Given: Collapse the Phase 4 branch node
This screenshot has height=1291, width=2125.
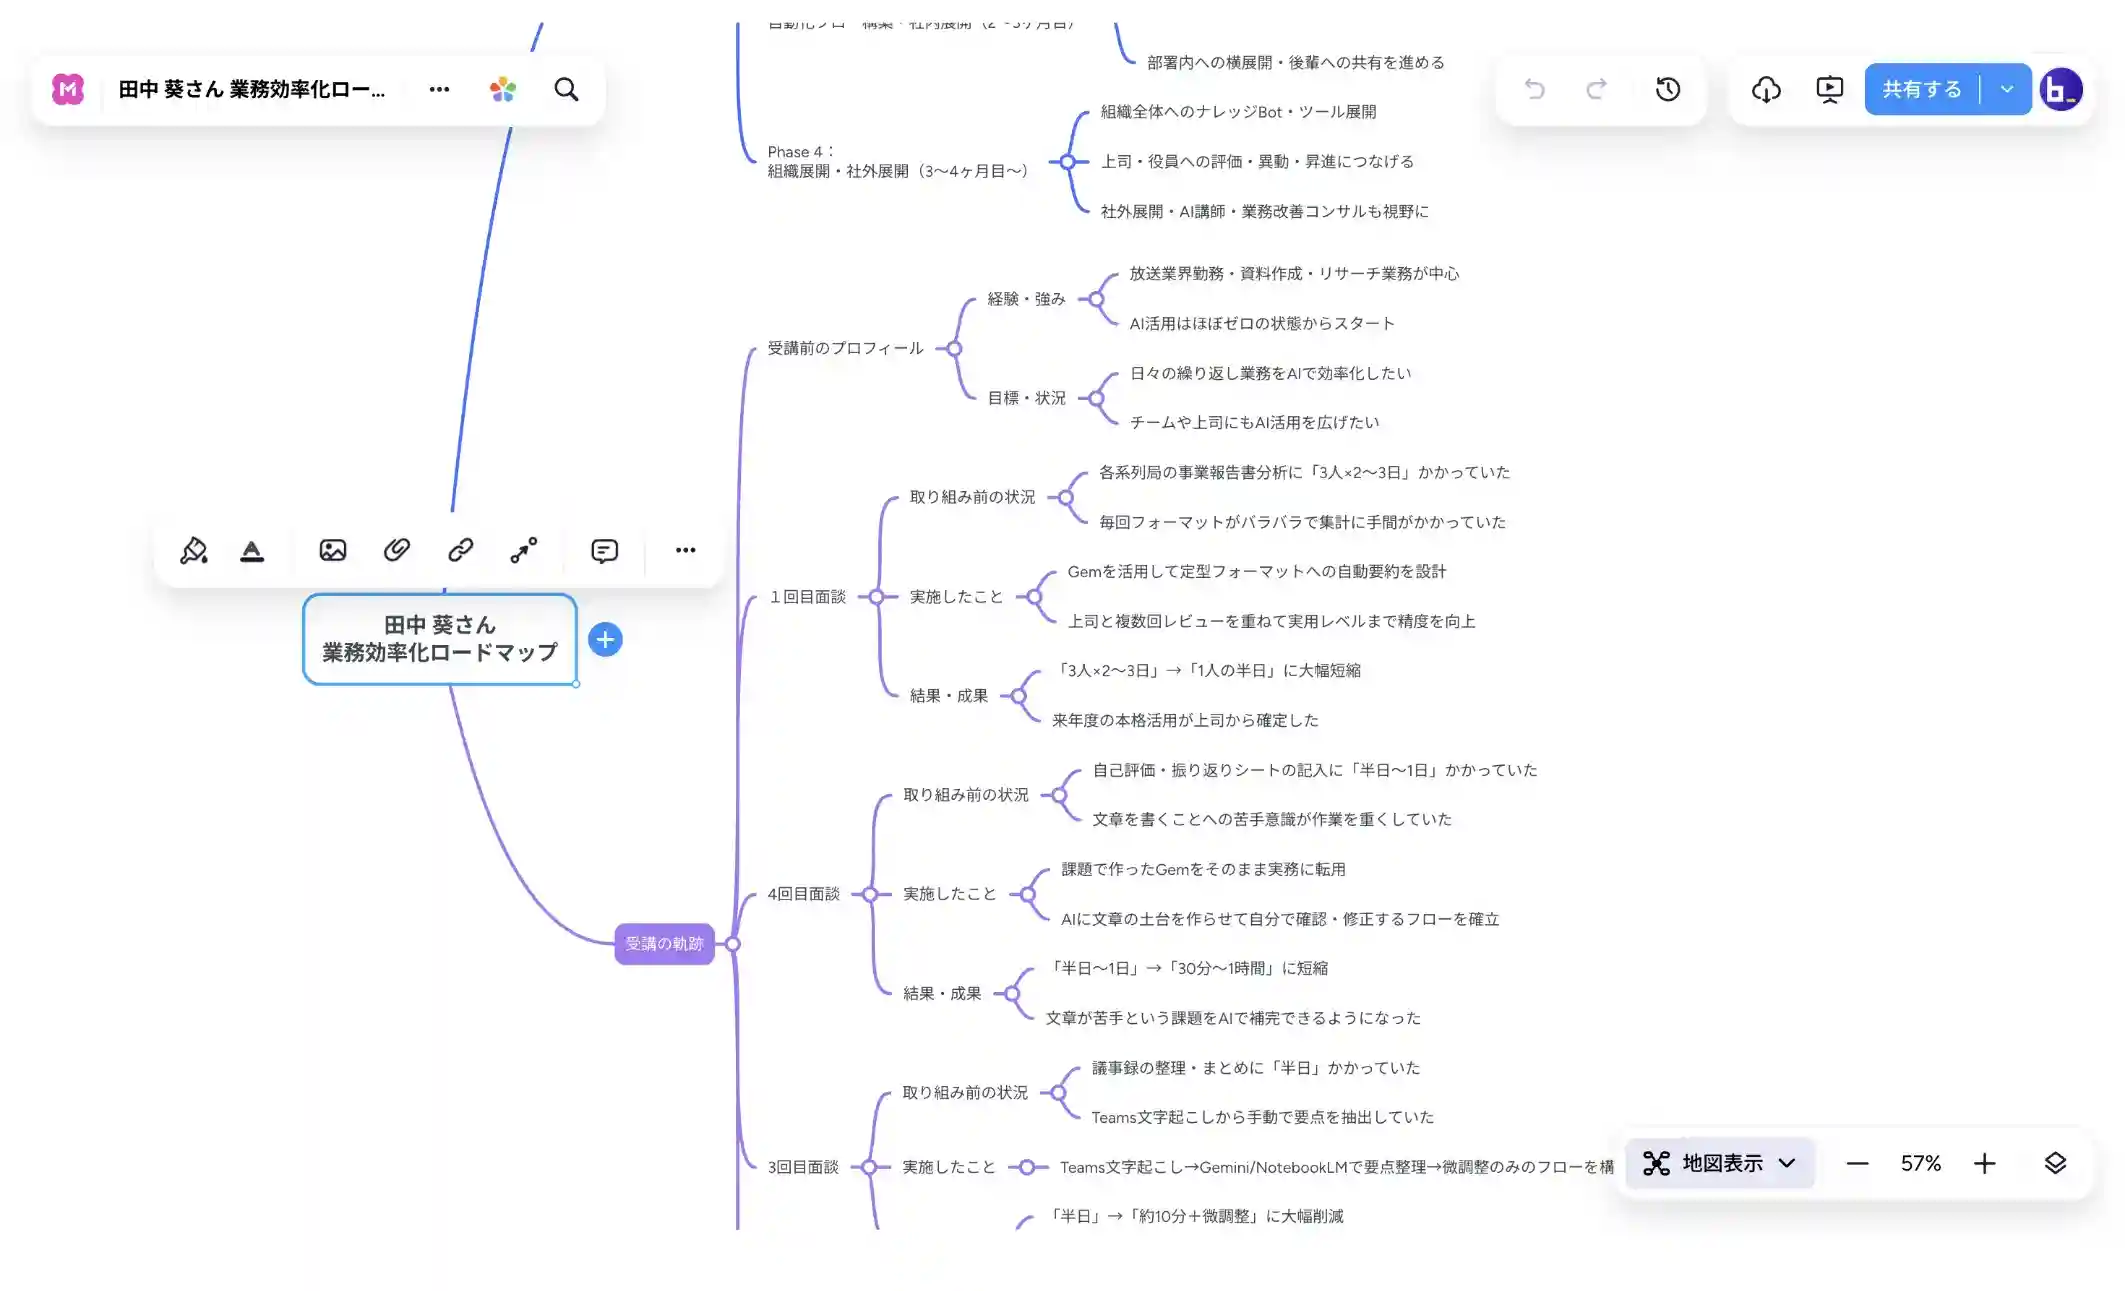Looking at the screenshot, I should pos(1068,162).
